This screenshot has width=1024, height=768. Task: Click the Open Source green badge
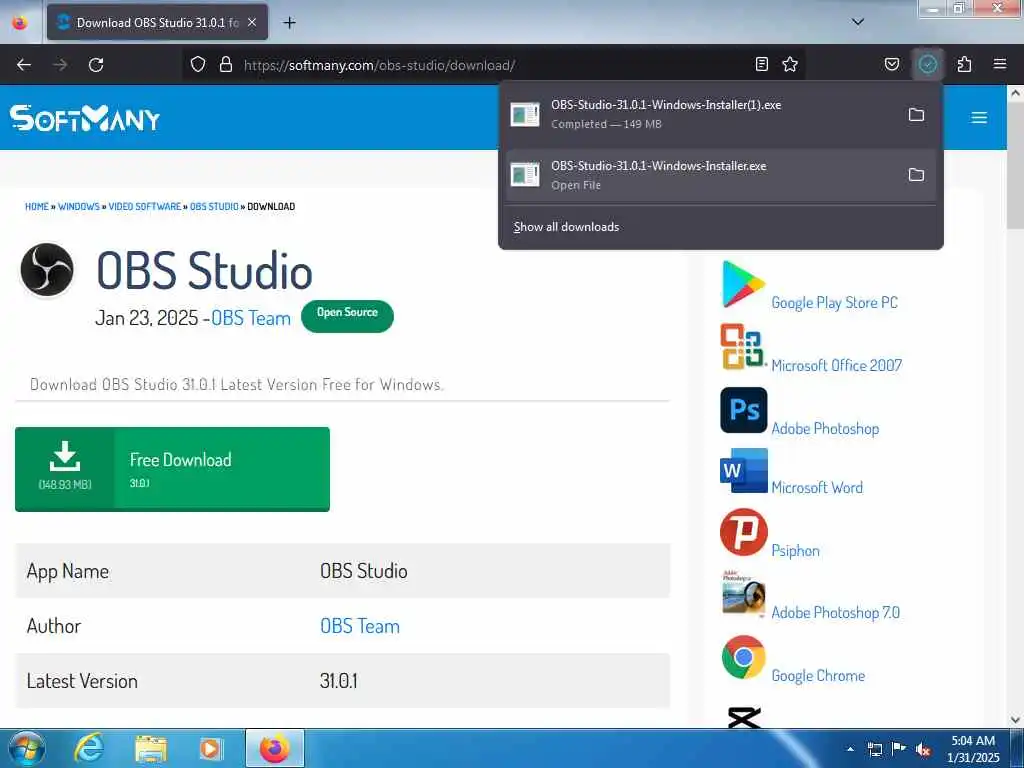[x=347, y=316]
